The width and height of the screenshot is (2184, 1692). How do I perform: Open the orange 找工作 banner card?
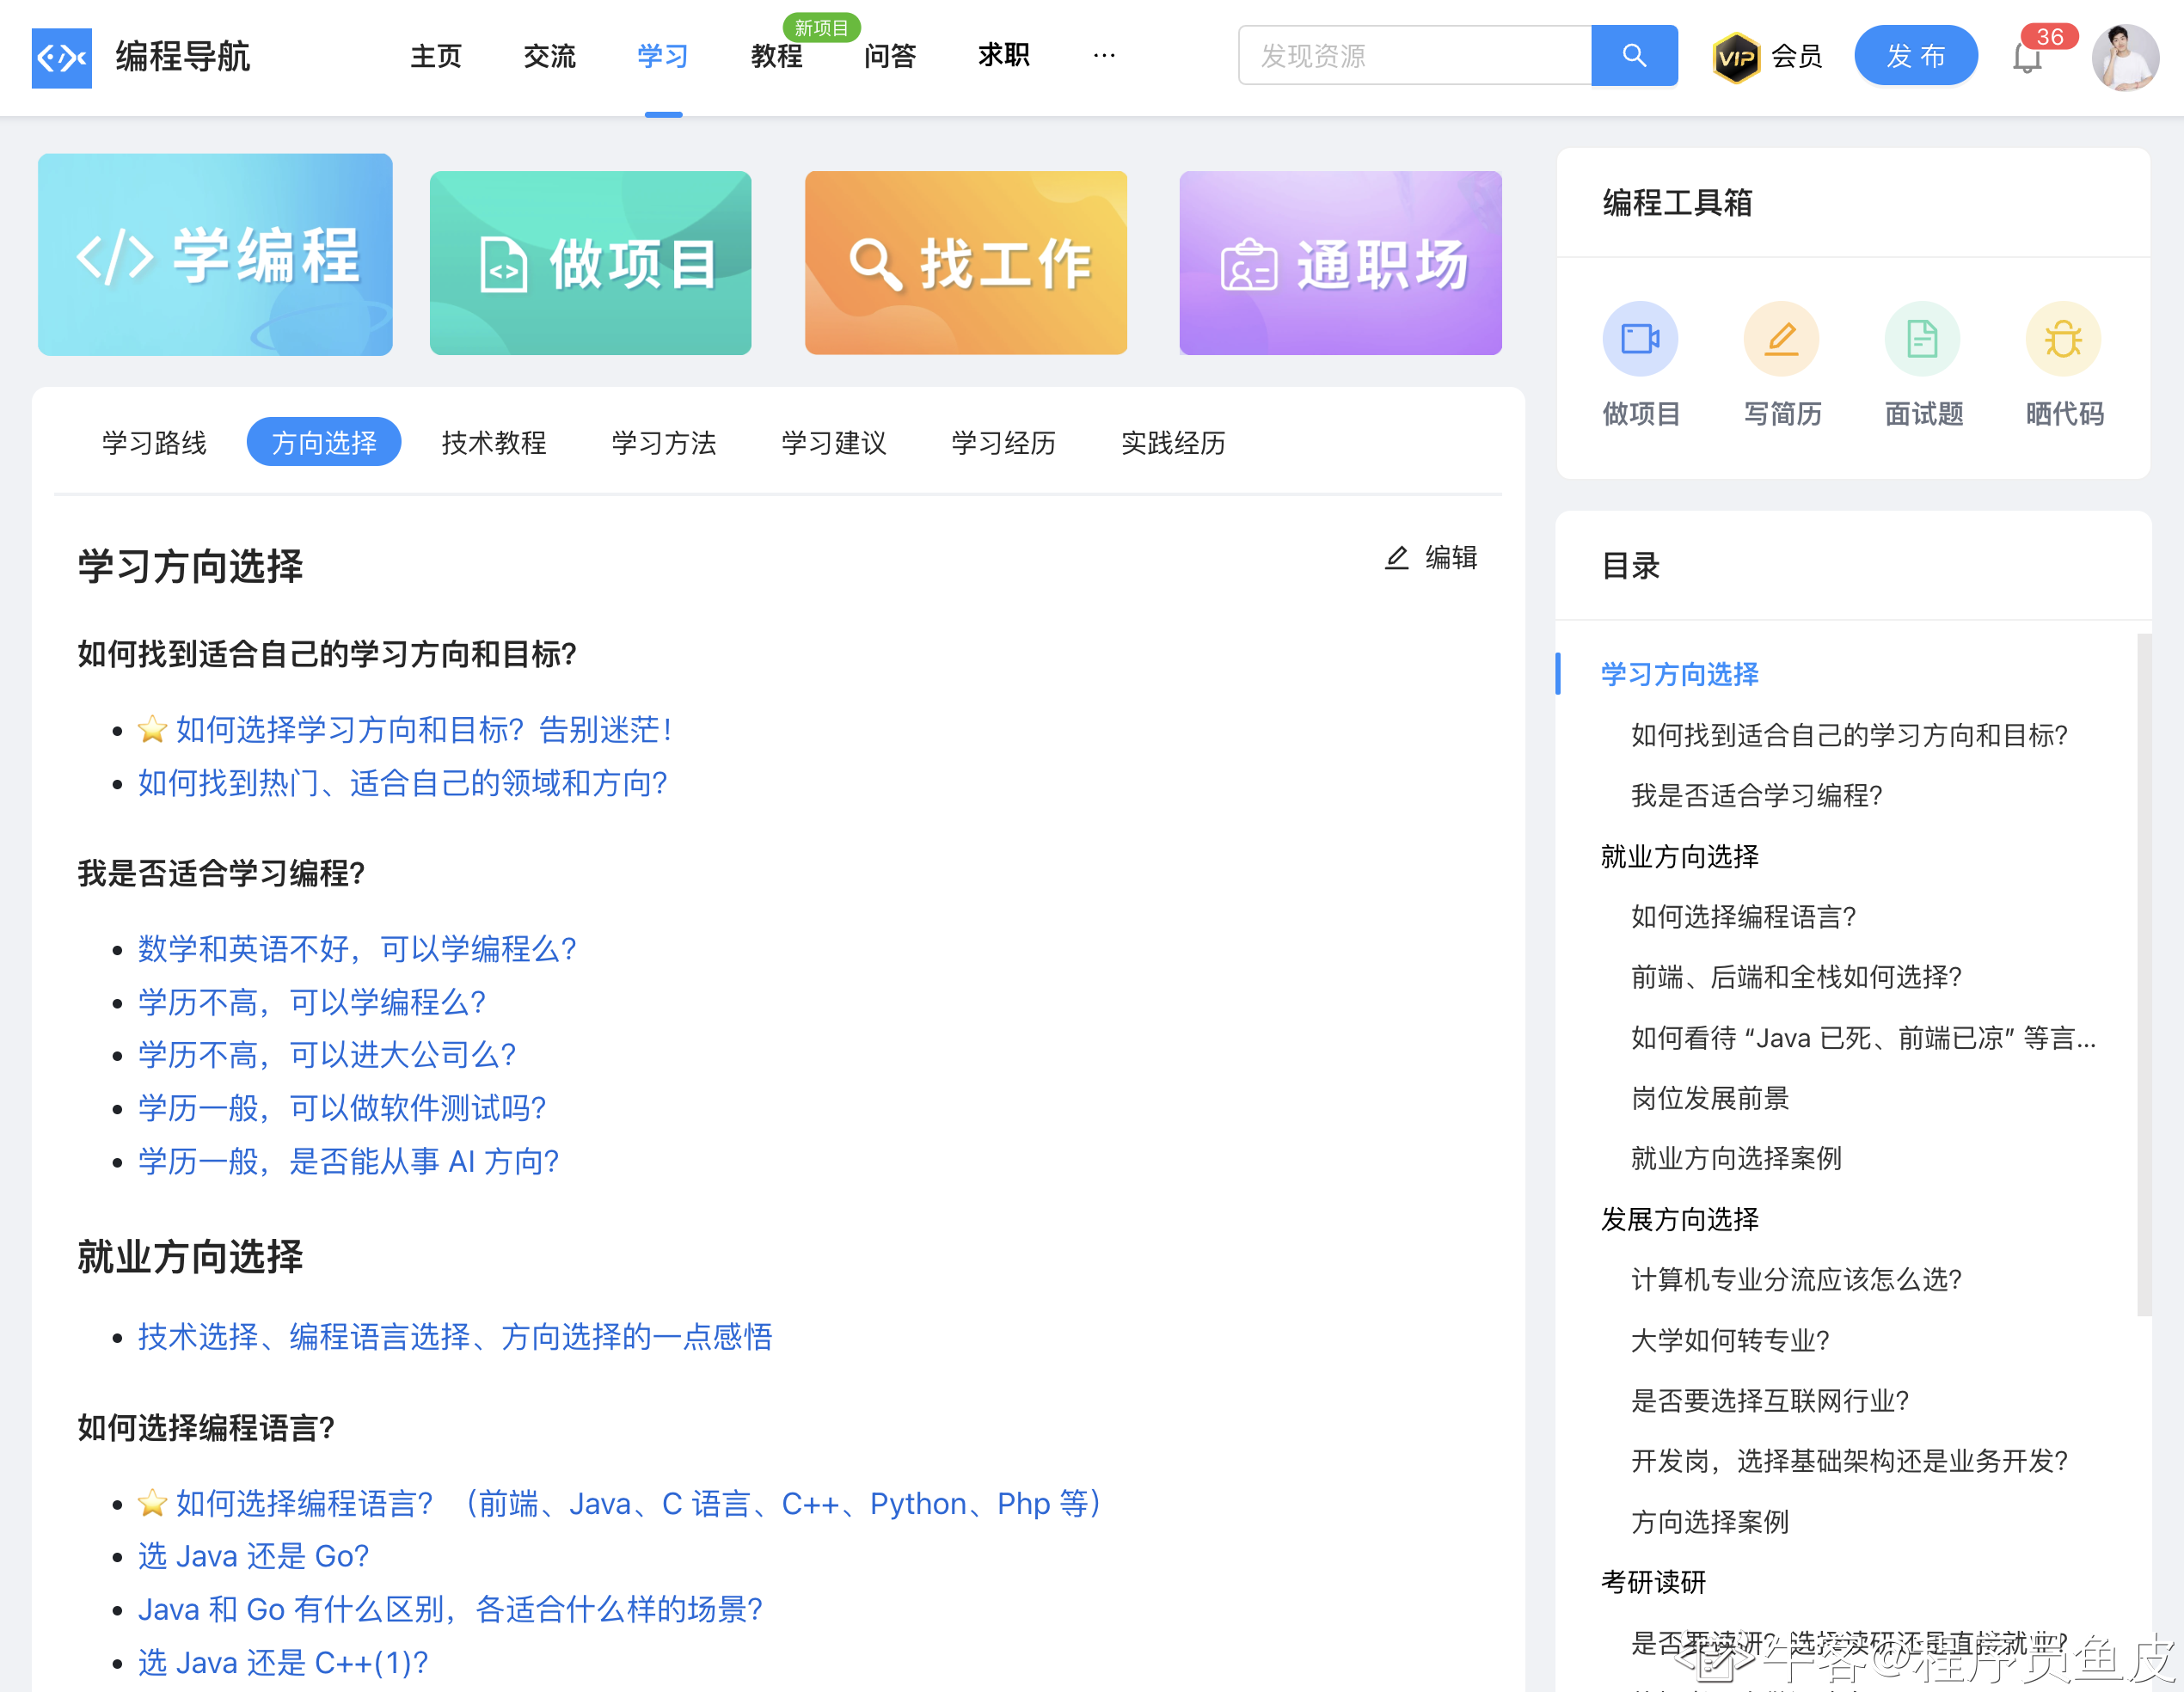point(966,263)
